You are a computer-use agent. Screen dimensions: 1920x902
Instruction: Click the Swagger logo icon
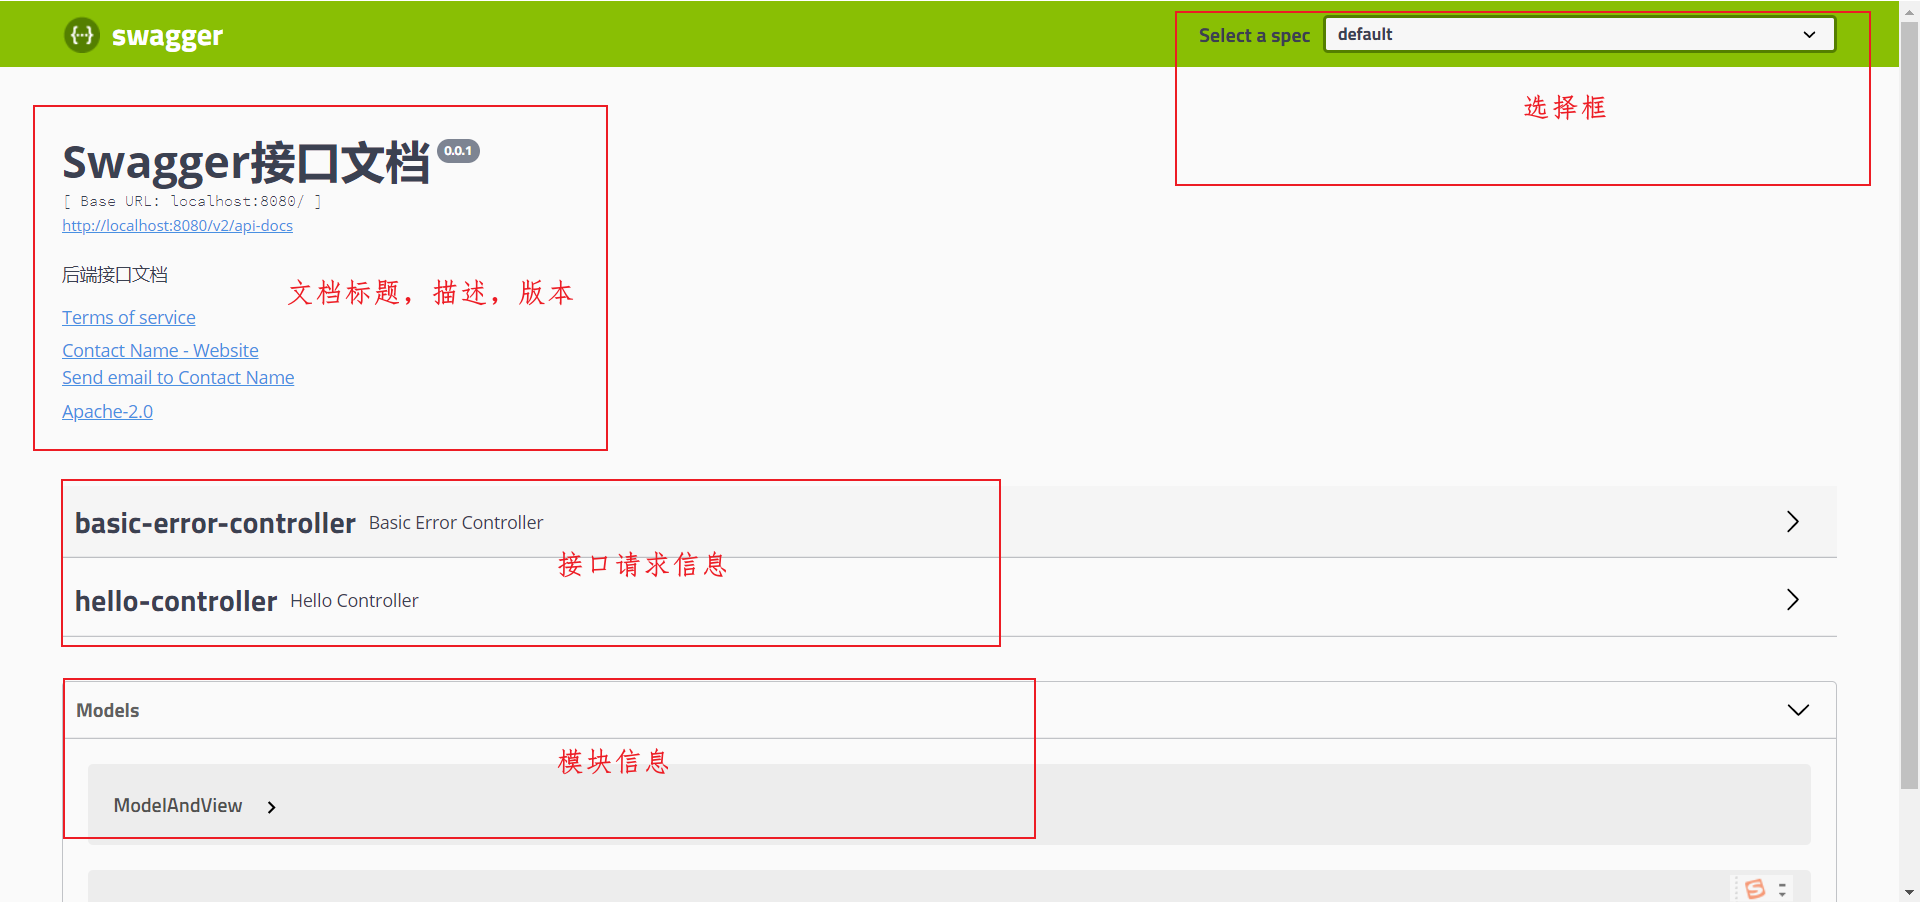[82, 35]
